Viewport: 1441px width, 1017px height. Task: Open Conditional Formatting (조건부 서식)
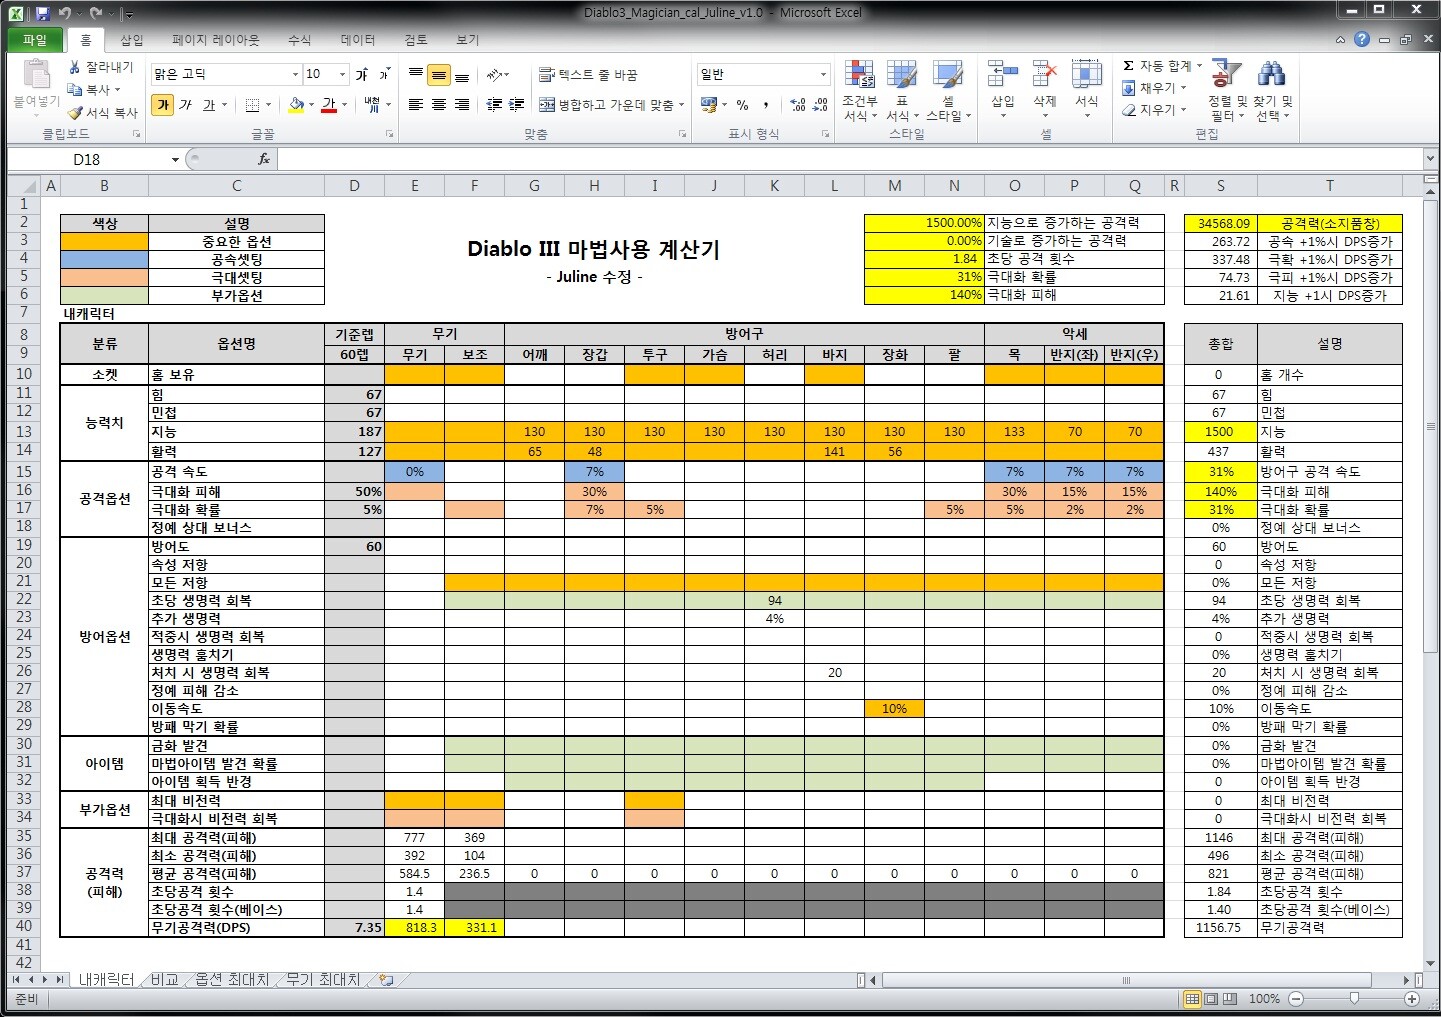click(859, 90)
